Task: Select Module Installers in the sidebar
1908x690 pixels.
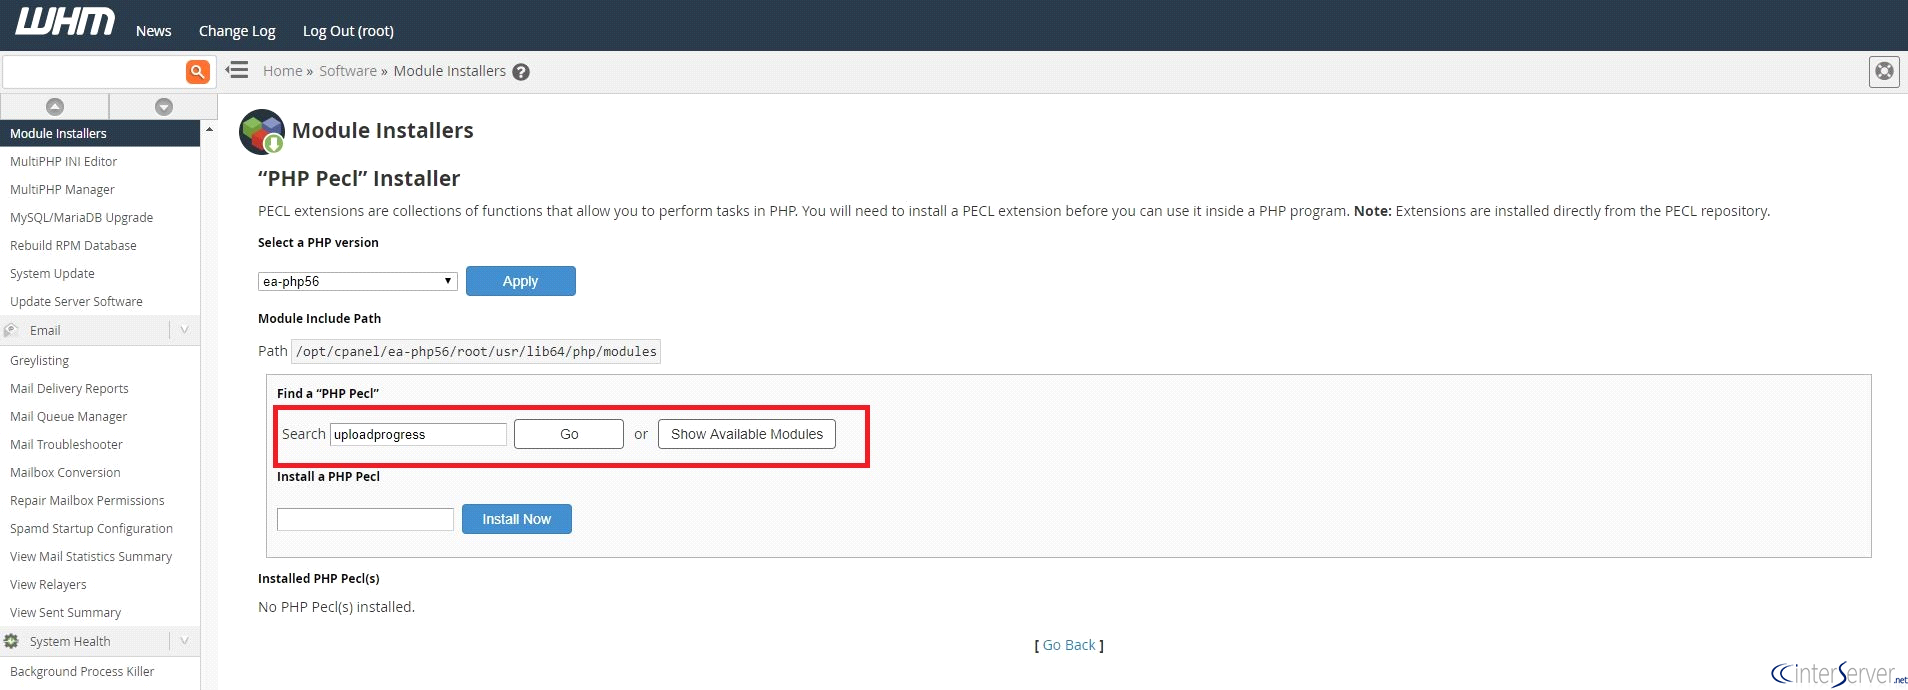Action: pyautogui.click(x=100, y=133)
